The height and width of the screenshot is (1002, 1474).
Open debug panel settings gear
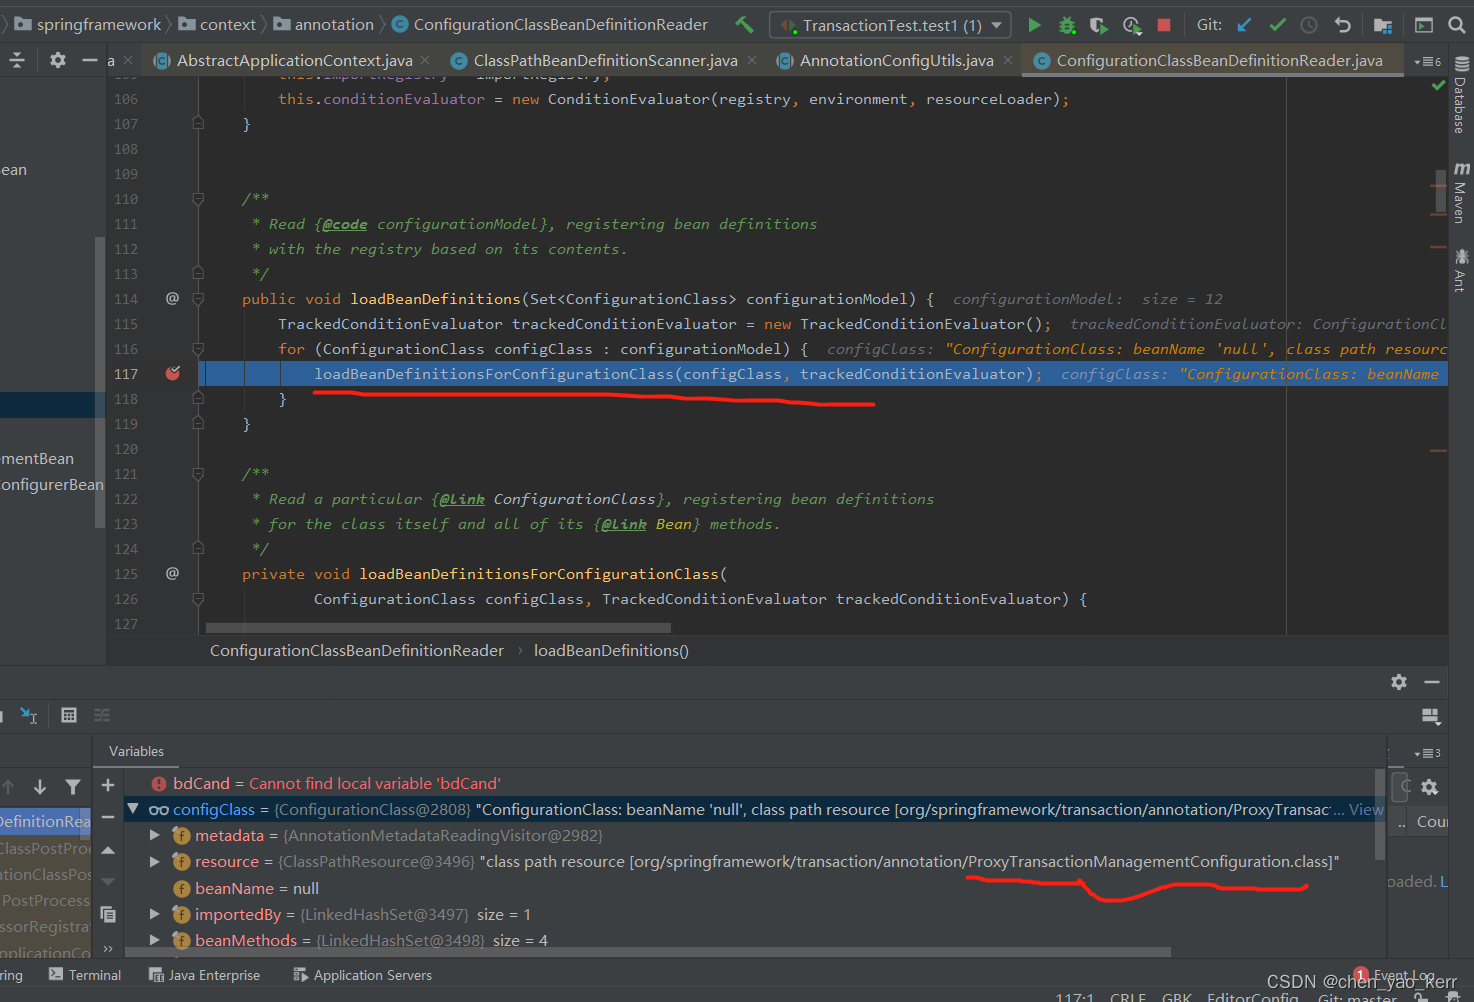(1399, 682)
